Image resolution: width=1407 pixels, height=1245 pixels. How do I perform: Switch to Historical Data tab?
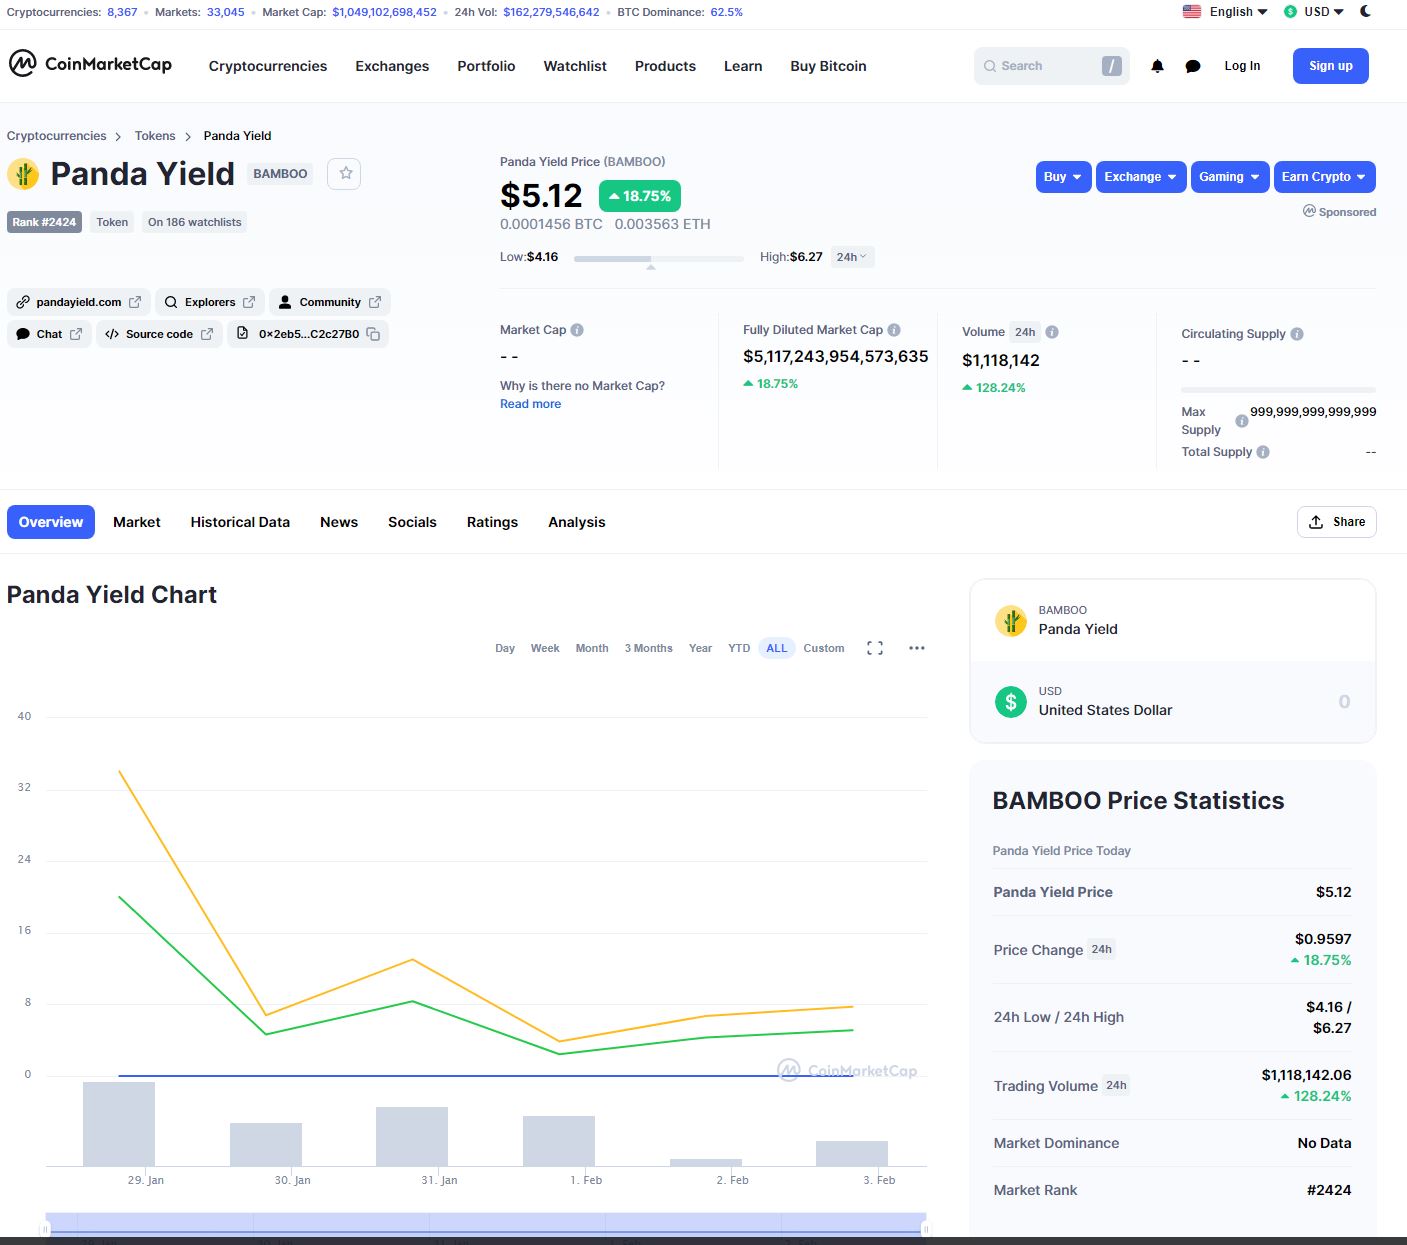click(240, 522)
